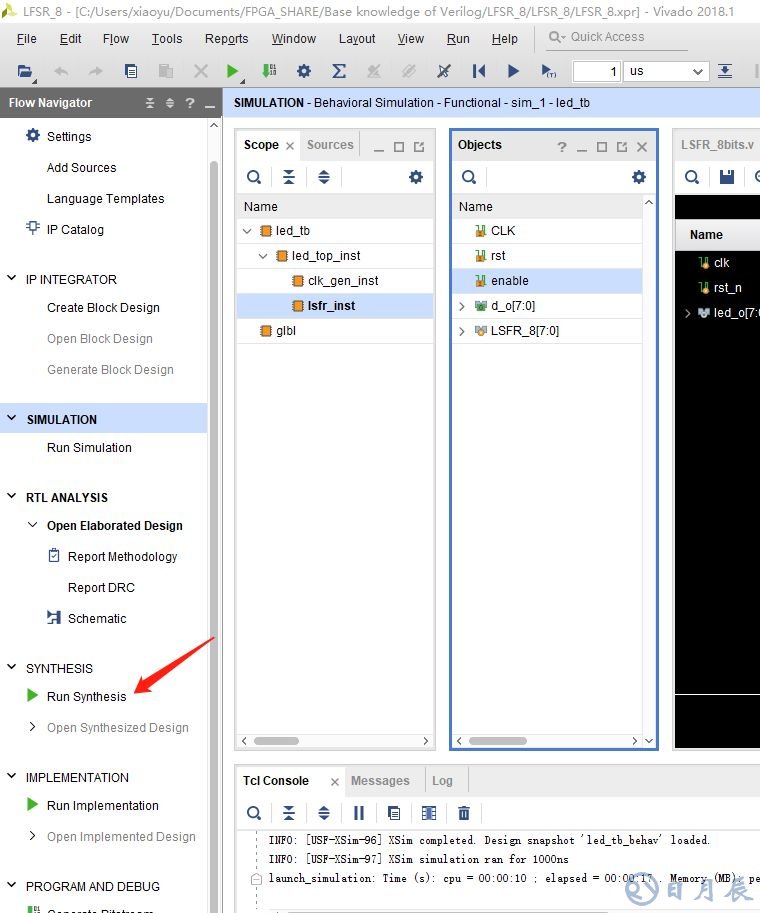This screenshot has width=760, height=913.
Task: Click Run Implementation in Flow Navigator
Action: pyautogui.click(x=102, y=805)
